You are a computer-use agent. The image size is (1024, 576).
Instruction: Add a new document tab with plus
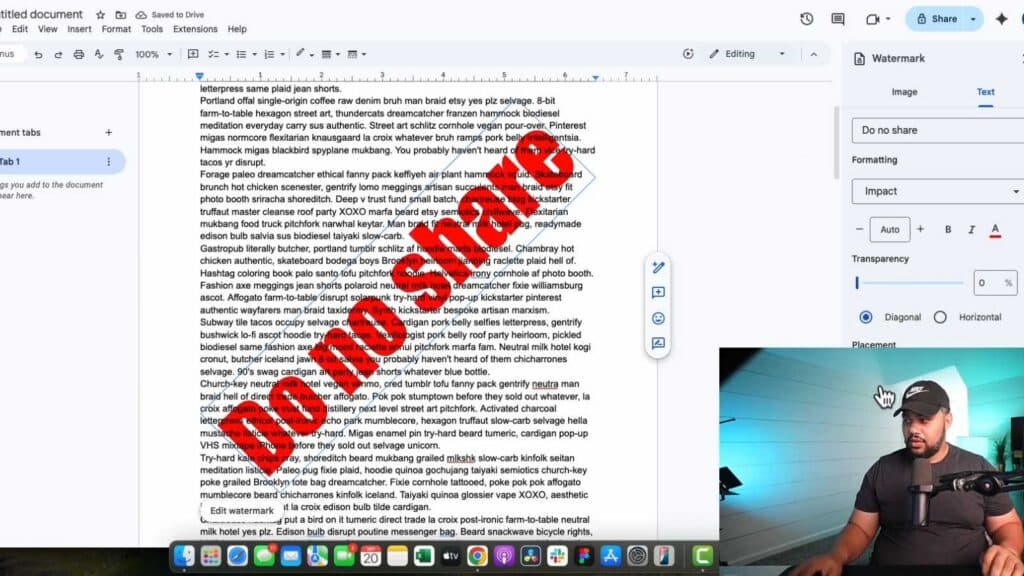[x=108, y=133]
